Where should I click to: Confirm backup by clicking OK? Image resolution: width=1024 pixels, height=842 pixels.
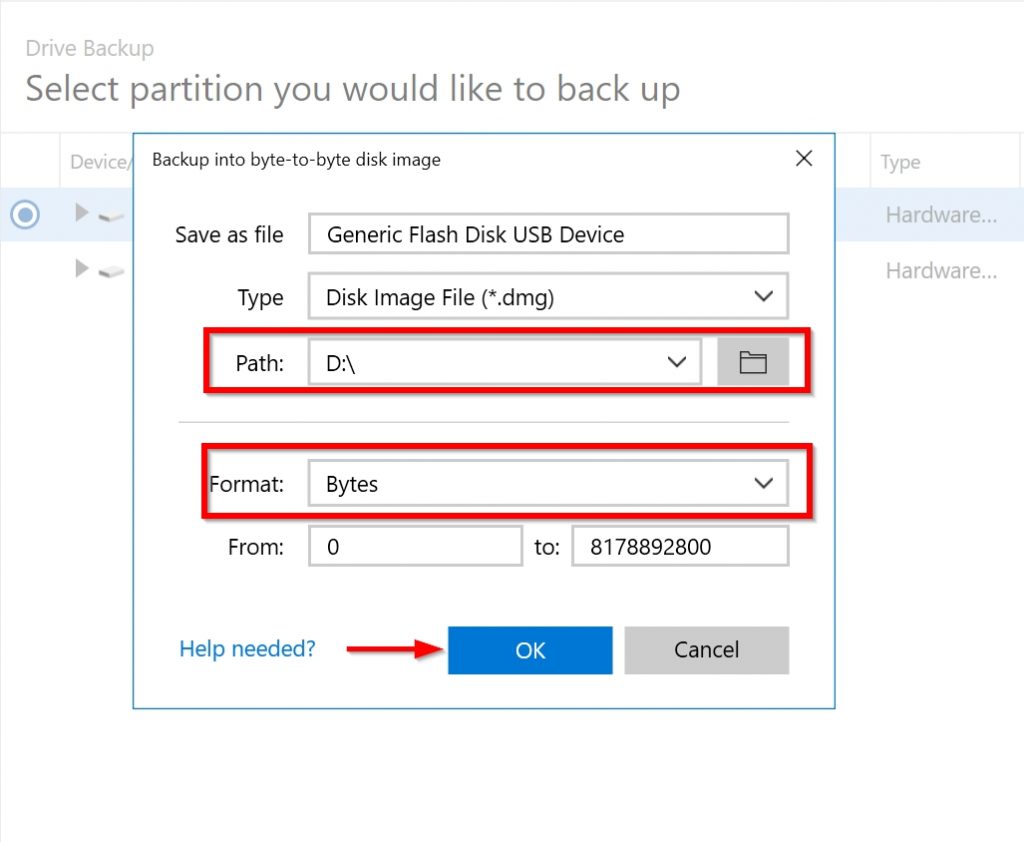[x=529, y=650]
